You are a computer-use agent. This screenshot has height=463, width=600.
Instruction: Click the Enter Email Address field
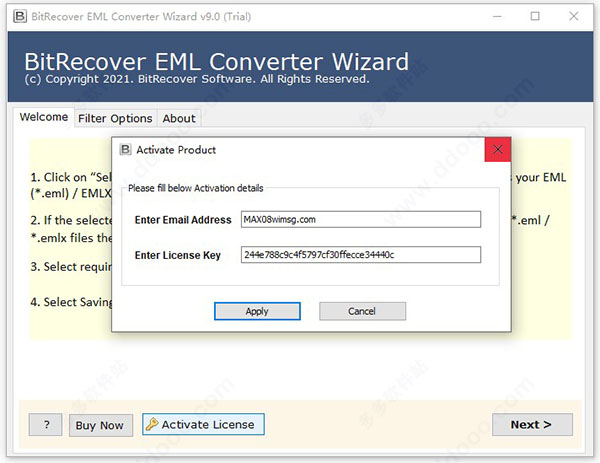360,219
